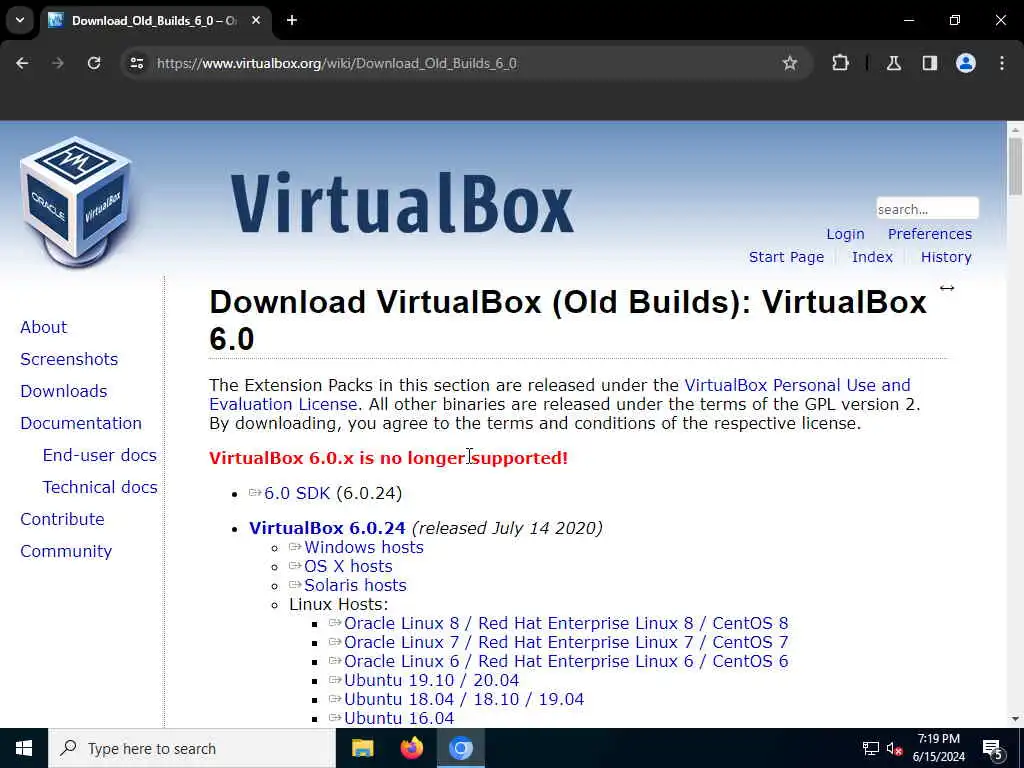The height and width of the screenshot is (768, 1024).
Task: Click the scrollbar down arrow
Action: [1015, 719]
